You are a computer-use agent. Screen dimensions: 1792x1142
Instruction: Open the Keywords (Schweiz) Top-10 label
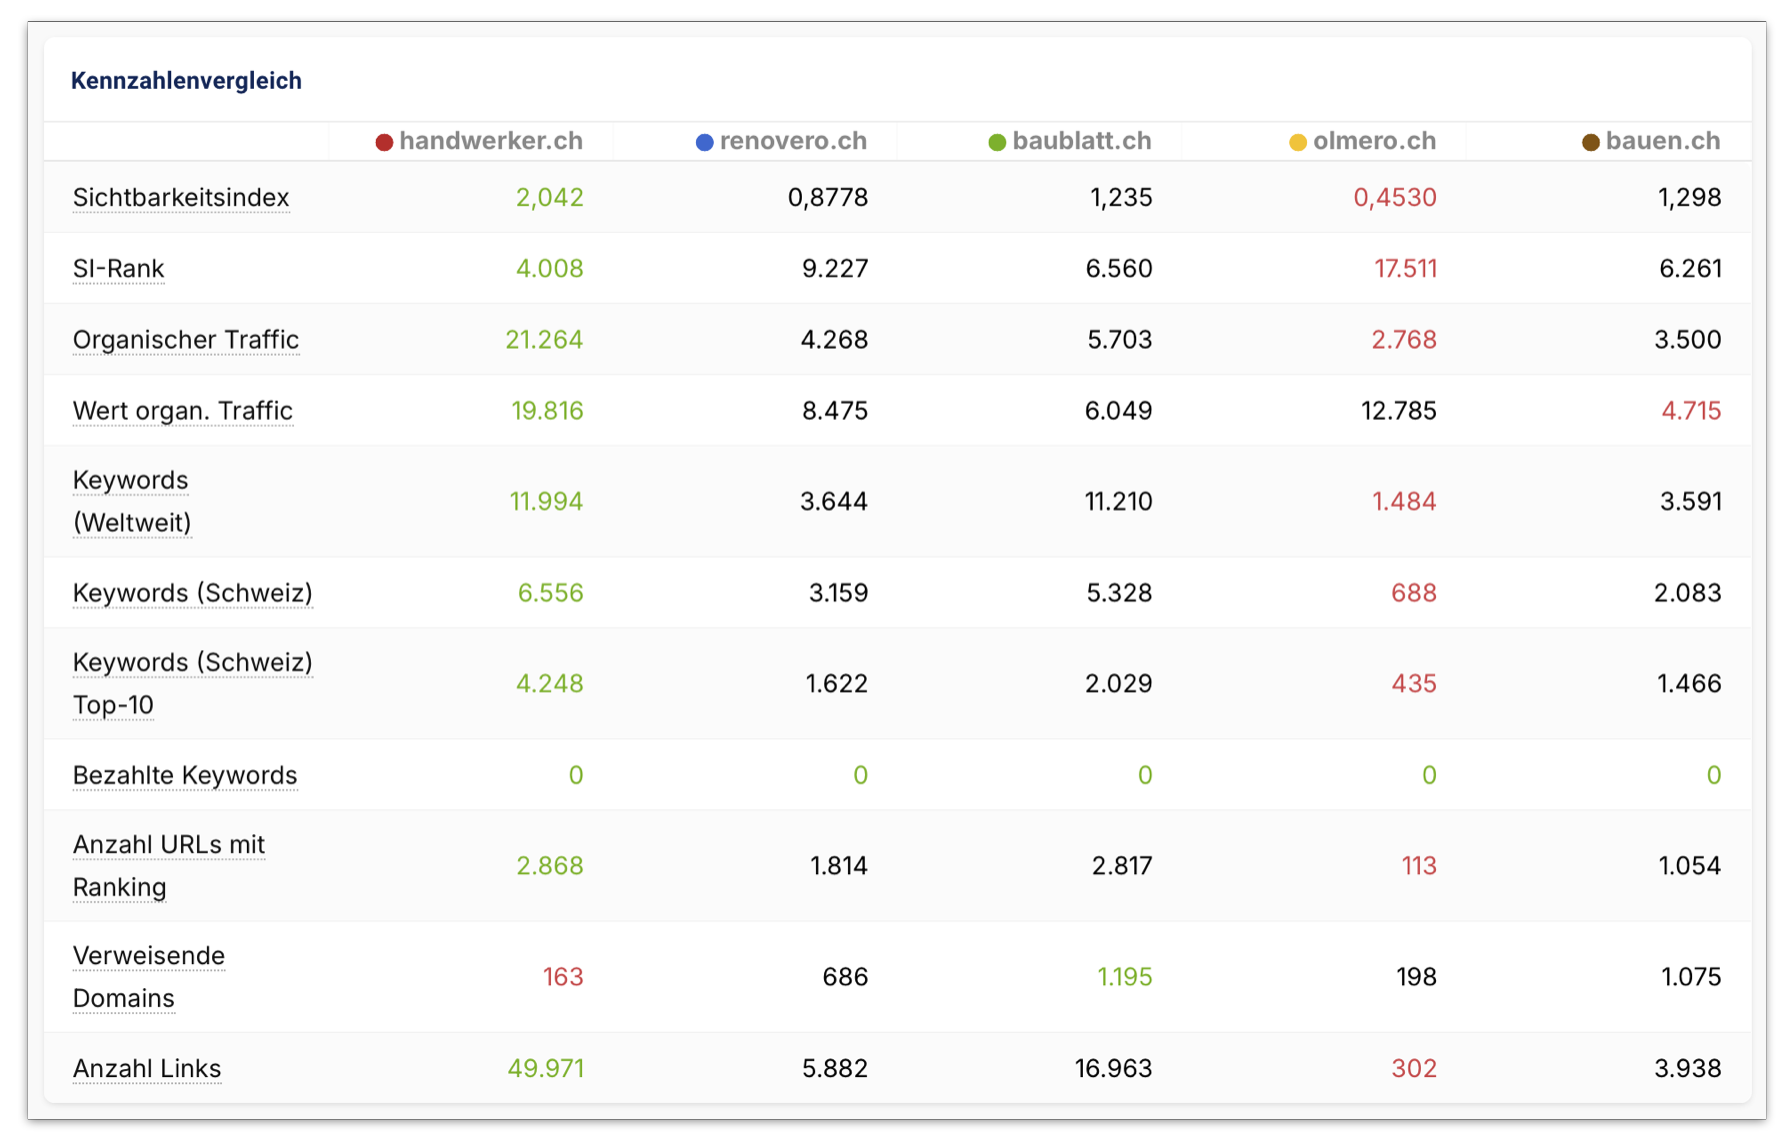(x=193, y=684)
